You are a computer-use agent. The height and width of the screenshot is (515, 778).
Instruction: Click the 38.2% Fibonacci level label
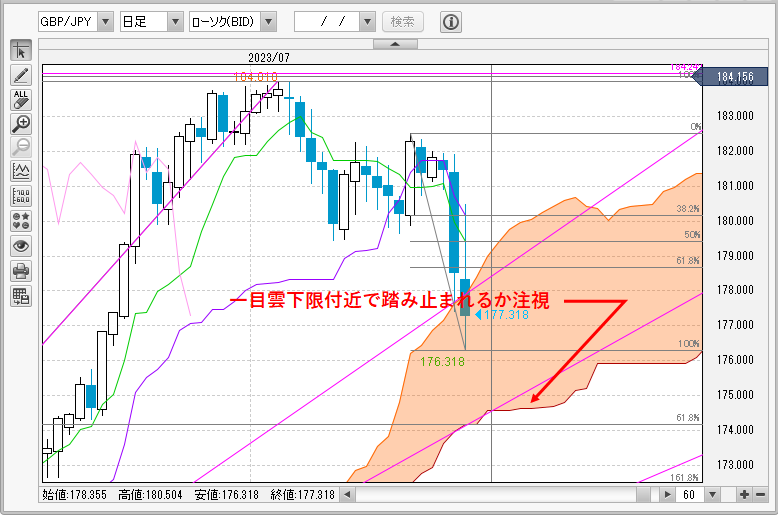pos(688,208)
